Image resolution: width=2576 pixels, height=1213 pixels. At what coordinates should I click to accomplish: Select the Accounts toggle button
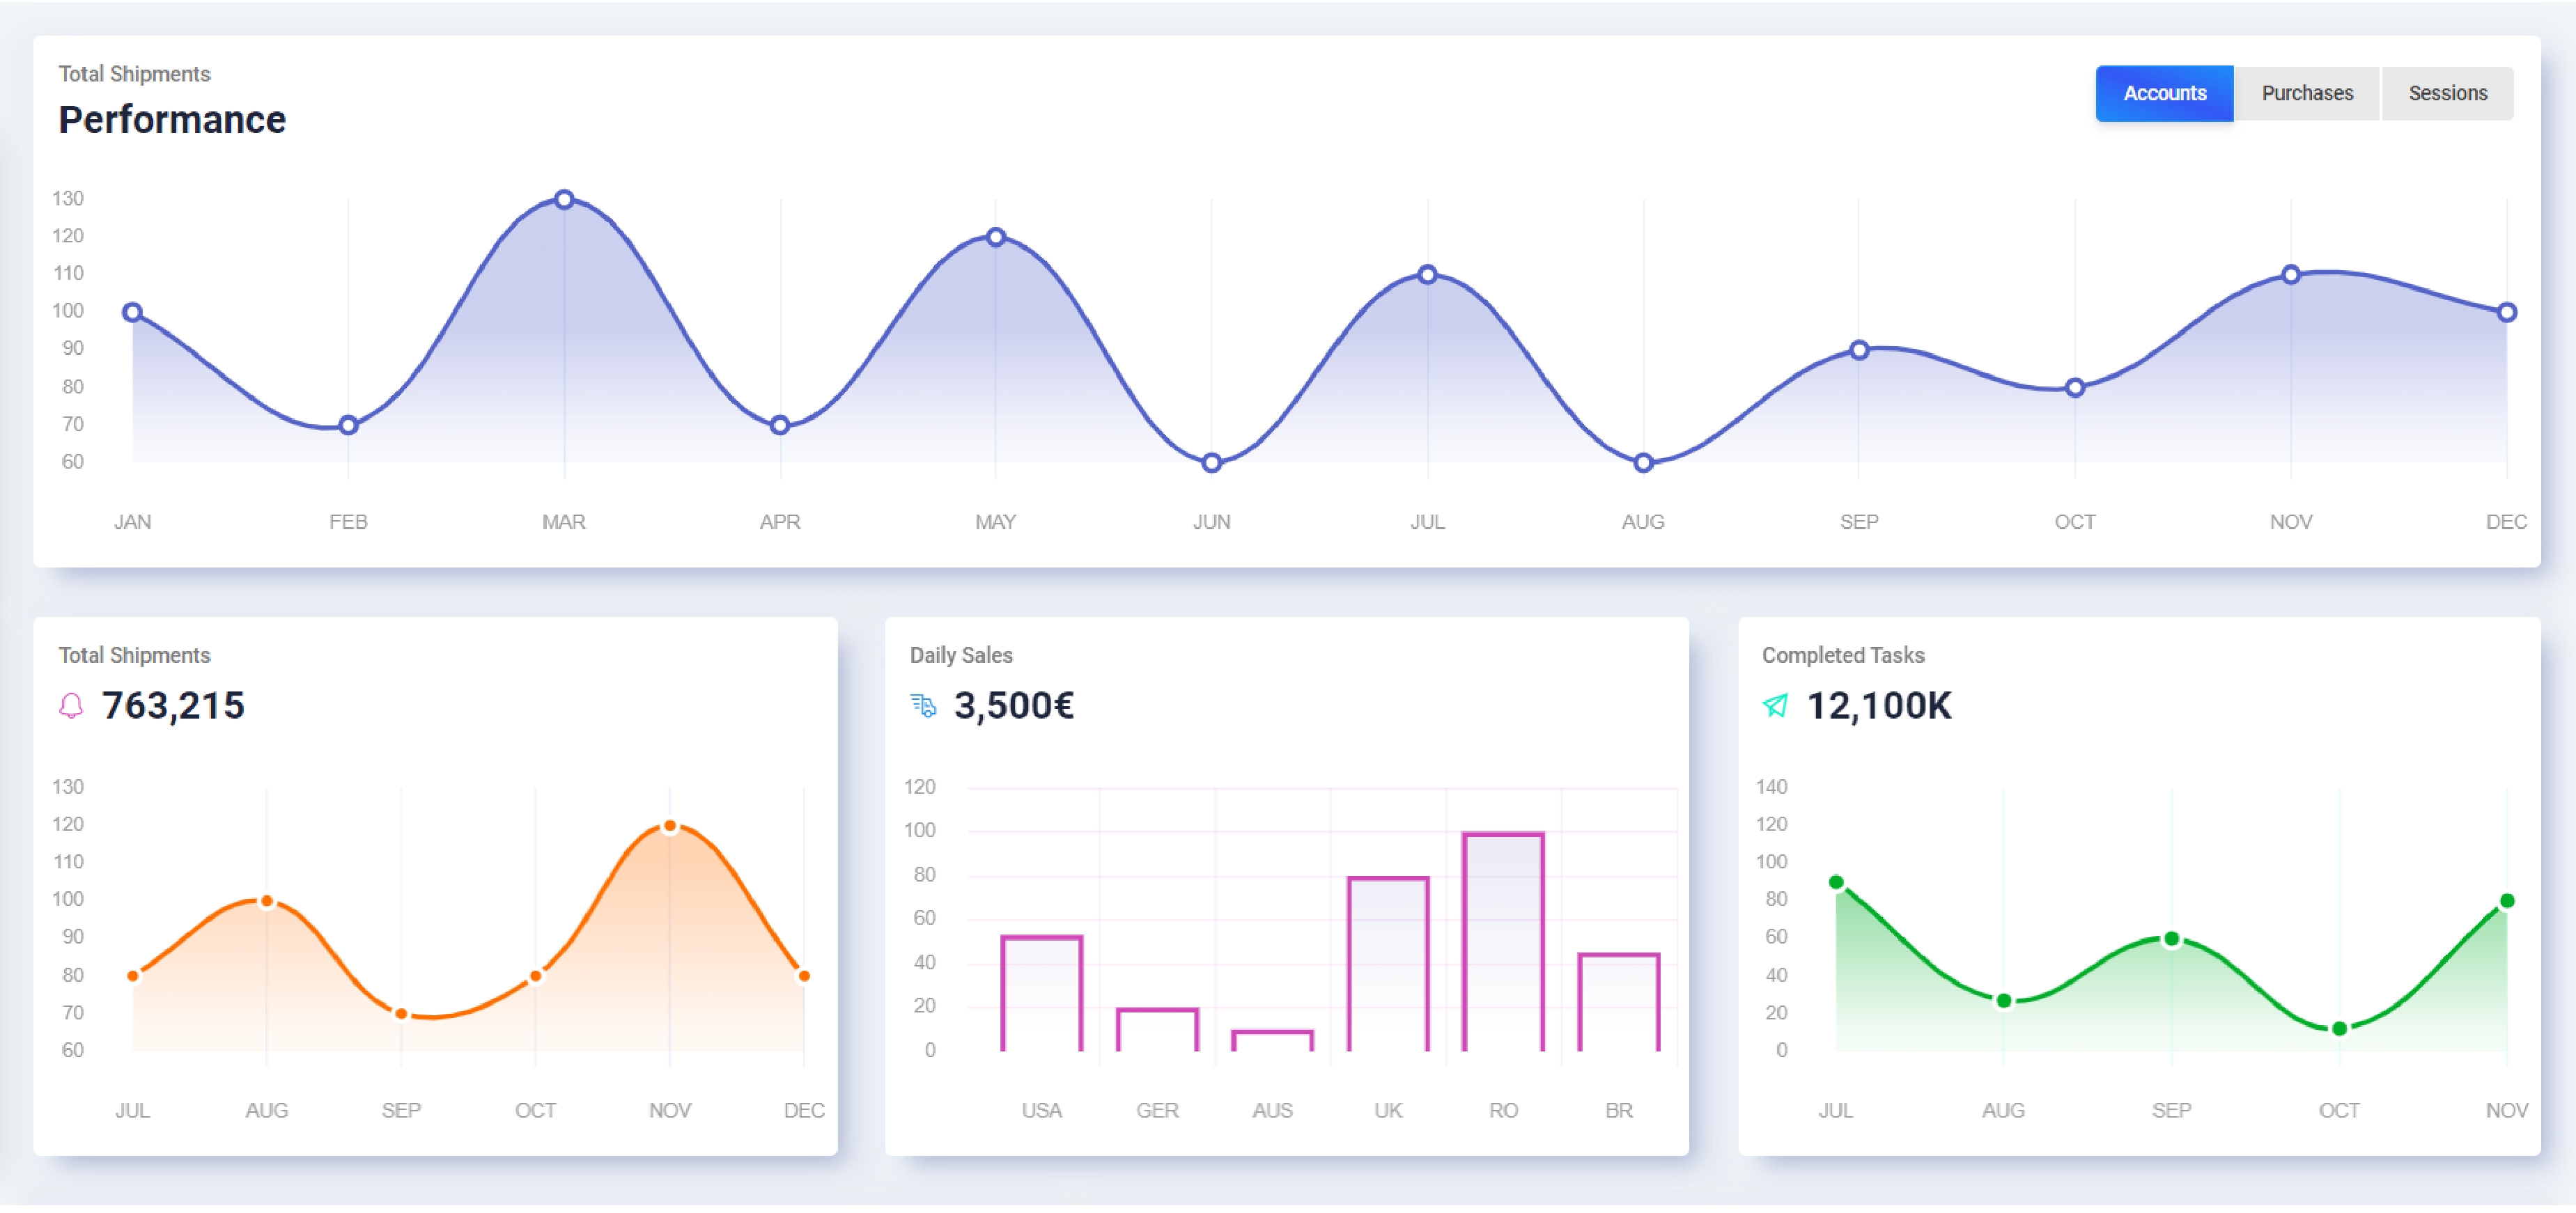point(2164,93)
